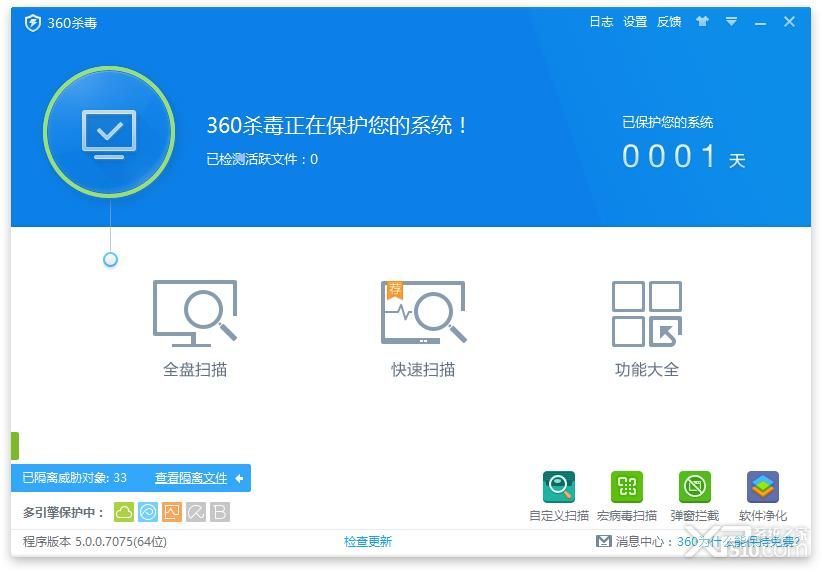This screenshot has width=822, height=572.
Task: Click the 全盘扫描 label
Action: [x=195, y=370]
